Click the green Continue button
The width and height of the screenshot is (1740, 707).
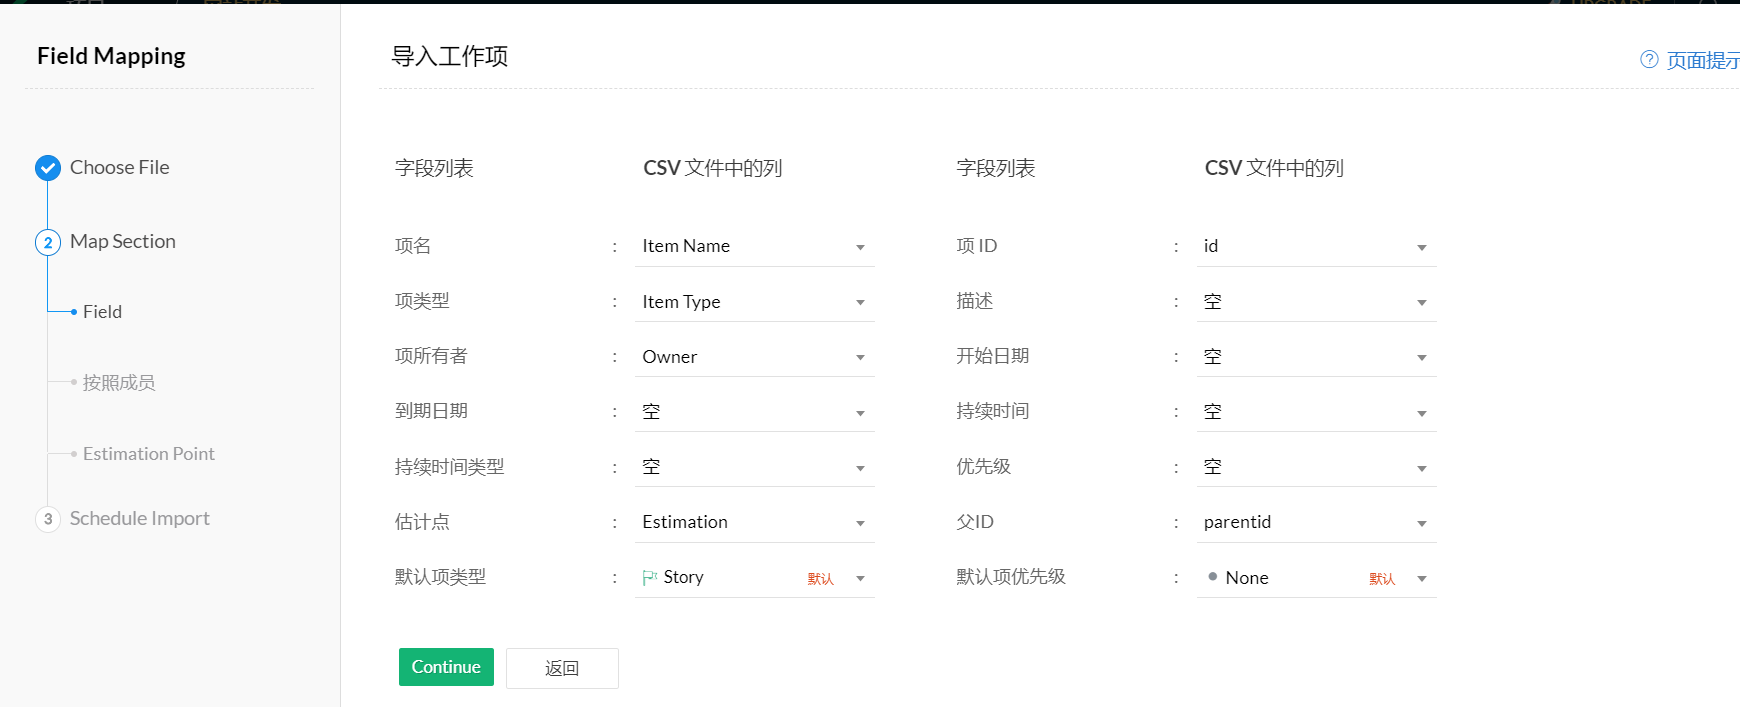click(446, 667)
